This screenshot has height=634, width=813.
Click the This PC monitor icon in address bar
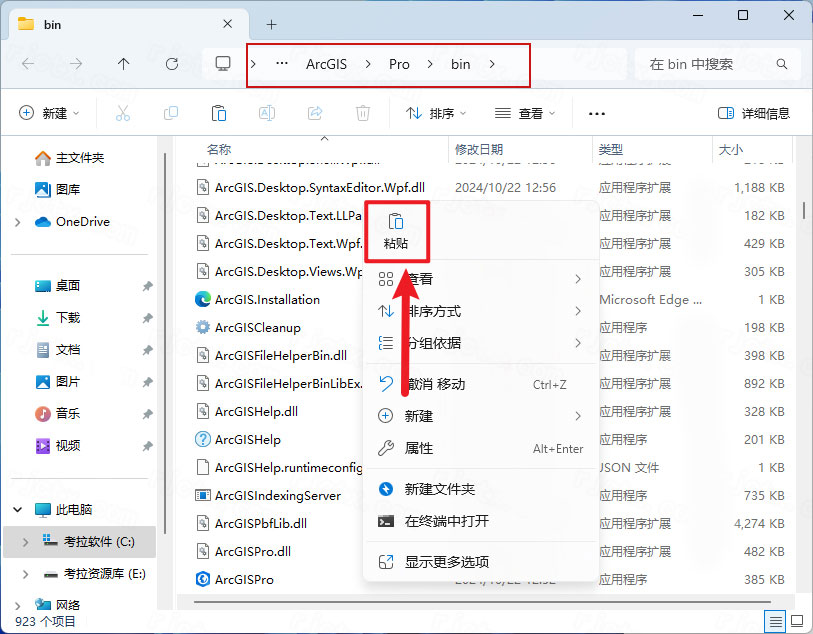coord(223,64)
